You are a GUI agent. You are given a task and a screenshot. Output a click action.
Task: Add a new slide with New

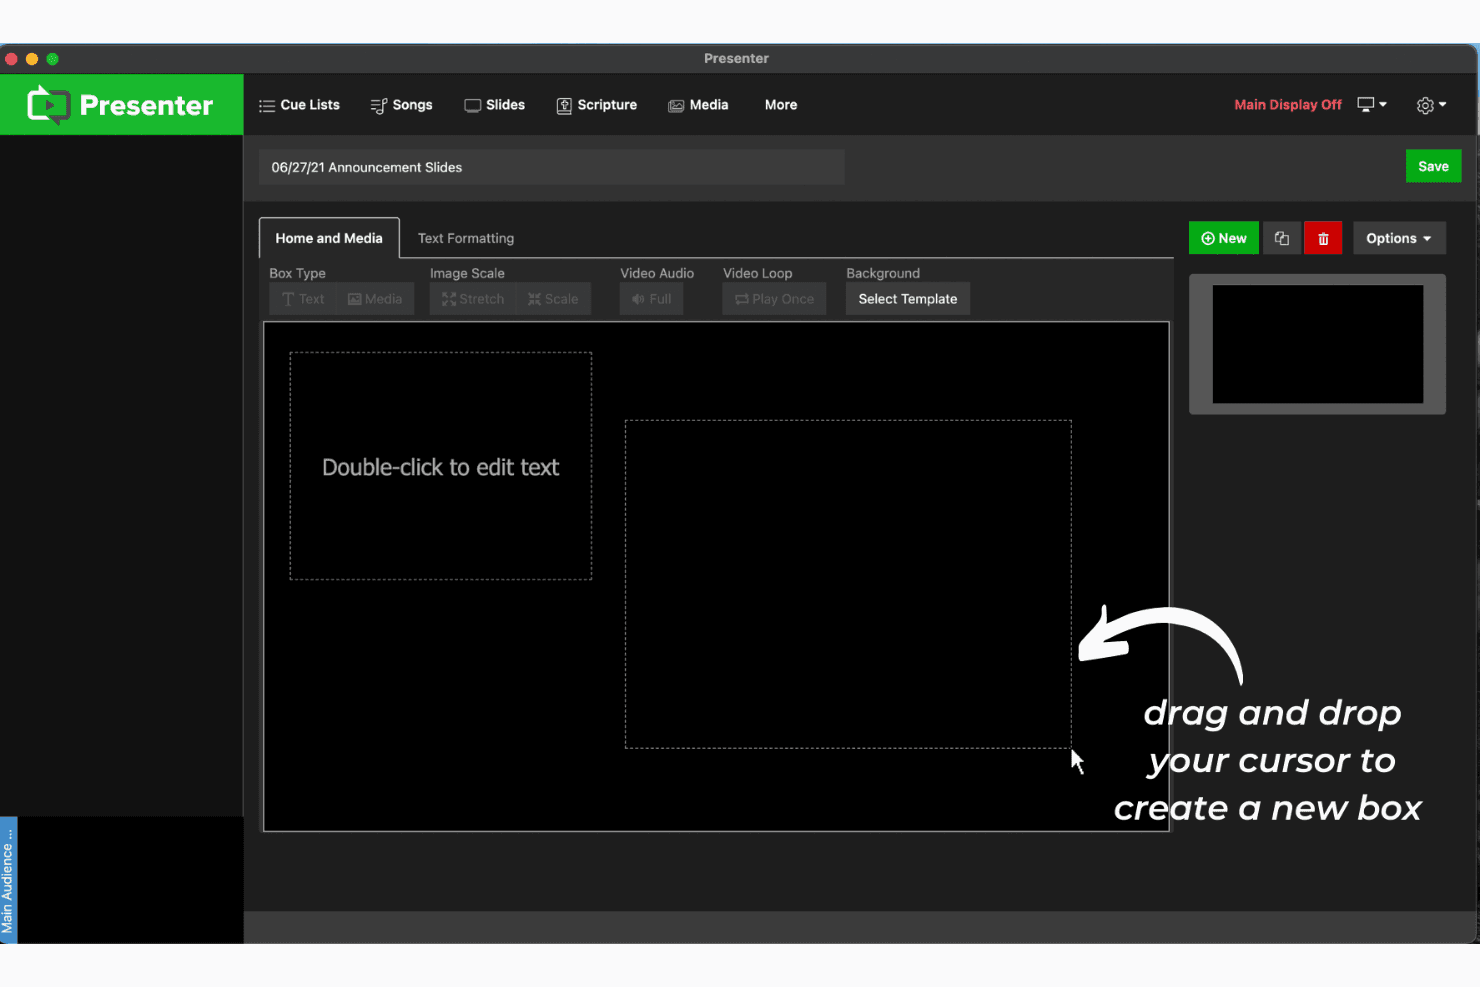1224,238
